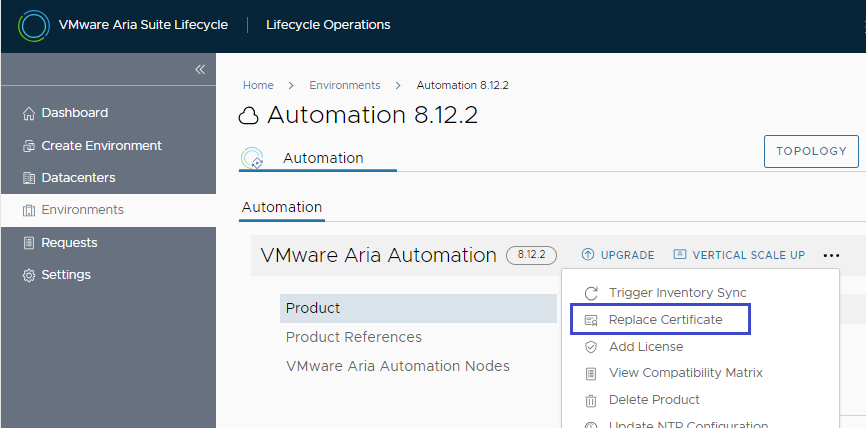Click the Create Environment icon in the sidebar

point(28,146)
